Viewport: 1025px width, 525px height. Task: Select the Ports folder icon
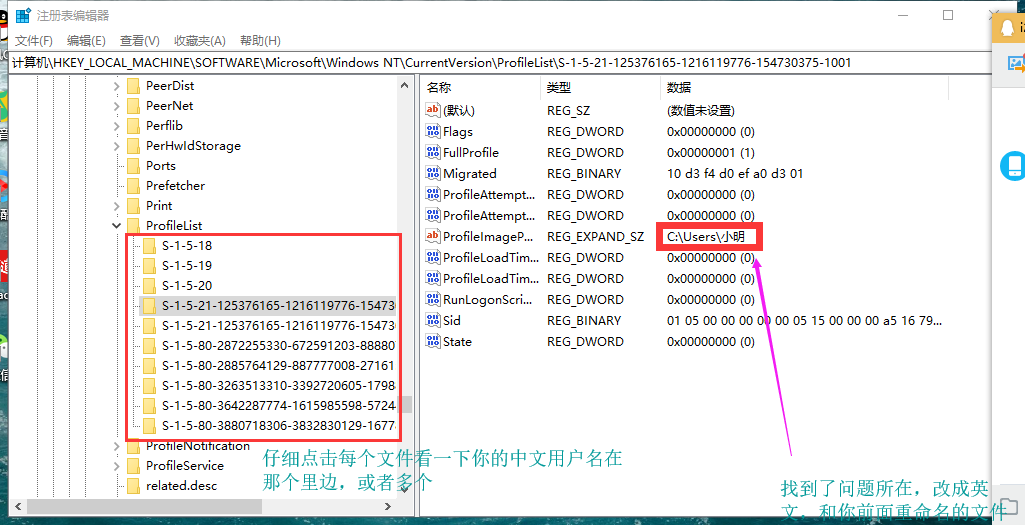(x=133, y=165)
